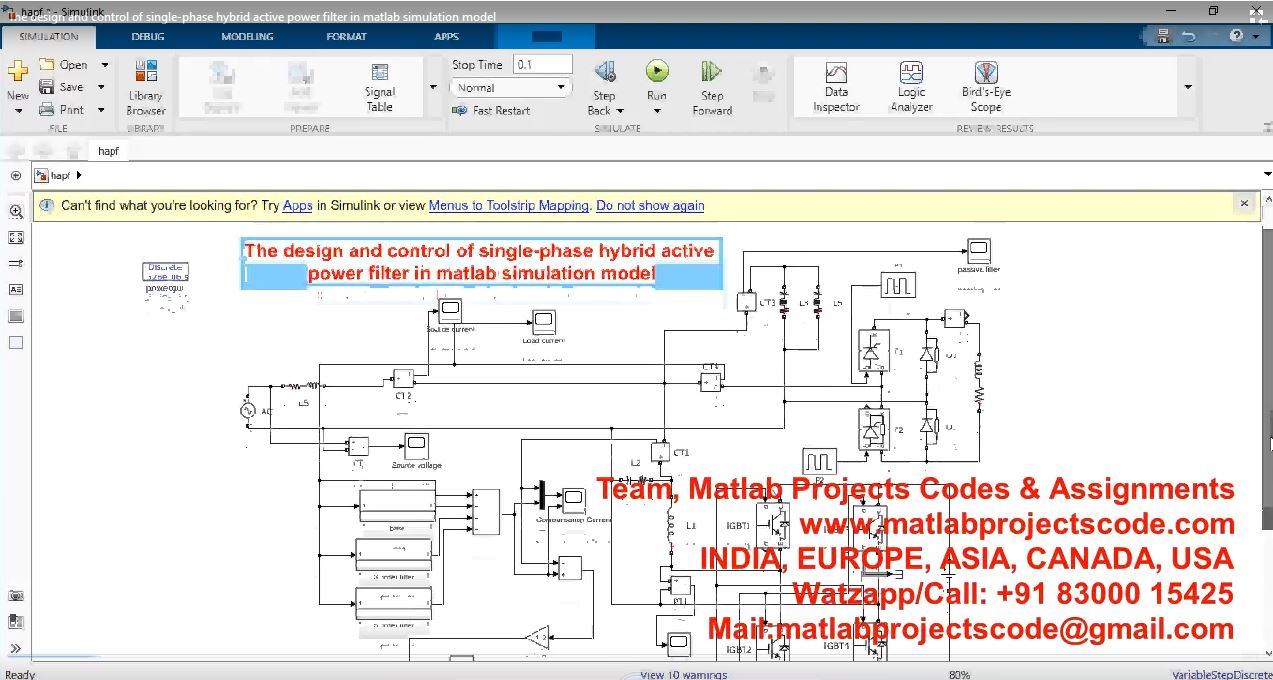Click the Run simulation button
1273x680 pixels.
656,72
